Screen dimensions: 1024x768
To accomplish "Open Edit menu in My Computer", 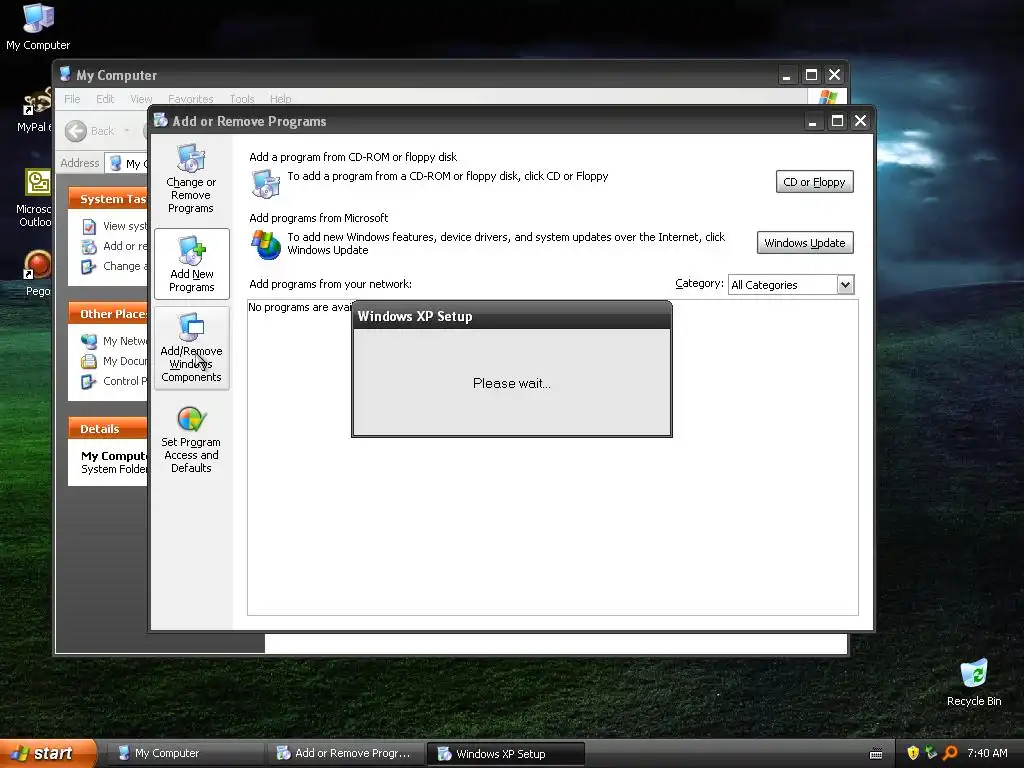I will point(105,99).
